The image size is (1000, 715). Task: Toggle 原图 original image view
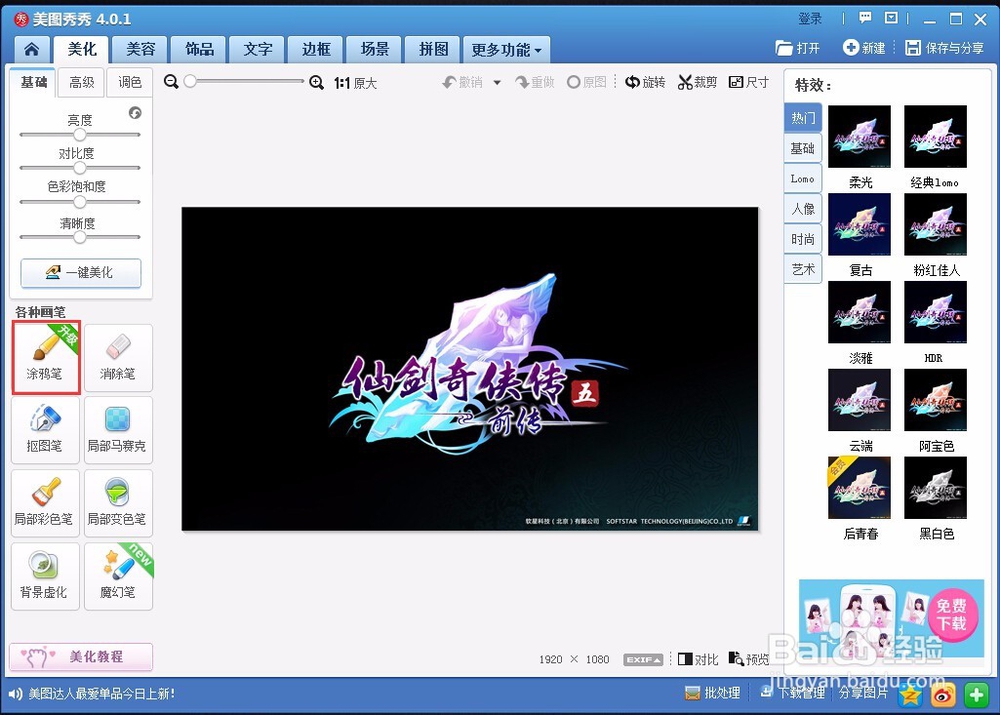[x=587, y=82]
